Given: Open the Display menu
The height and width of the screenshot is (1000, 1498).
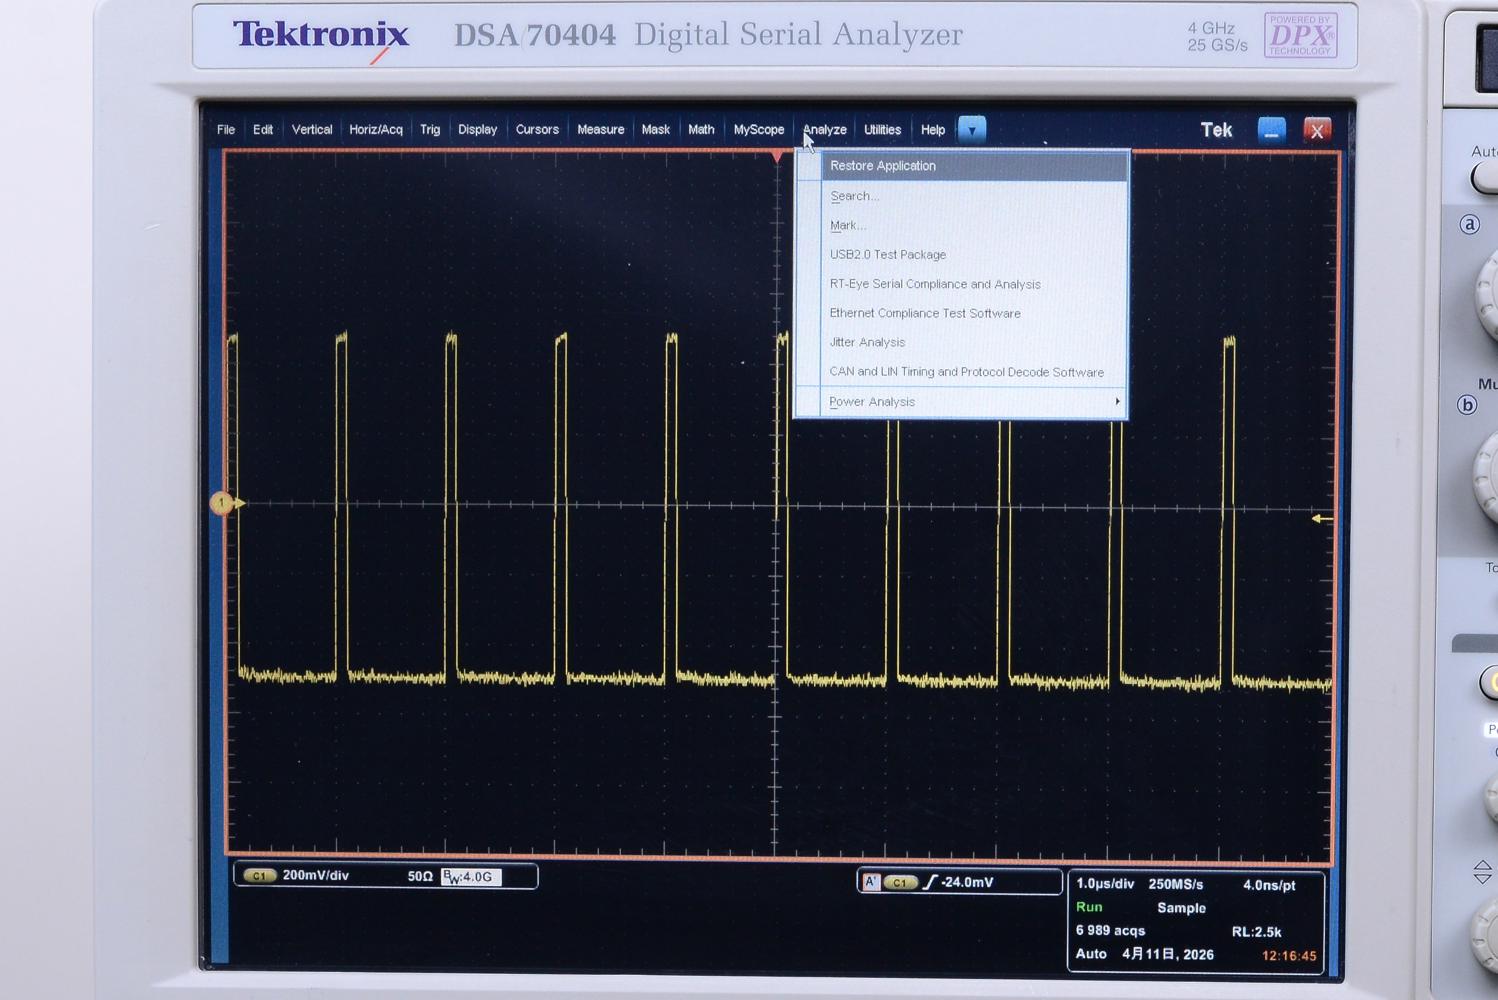Looking at the screenshot, I should point(478,130).
